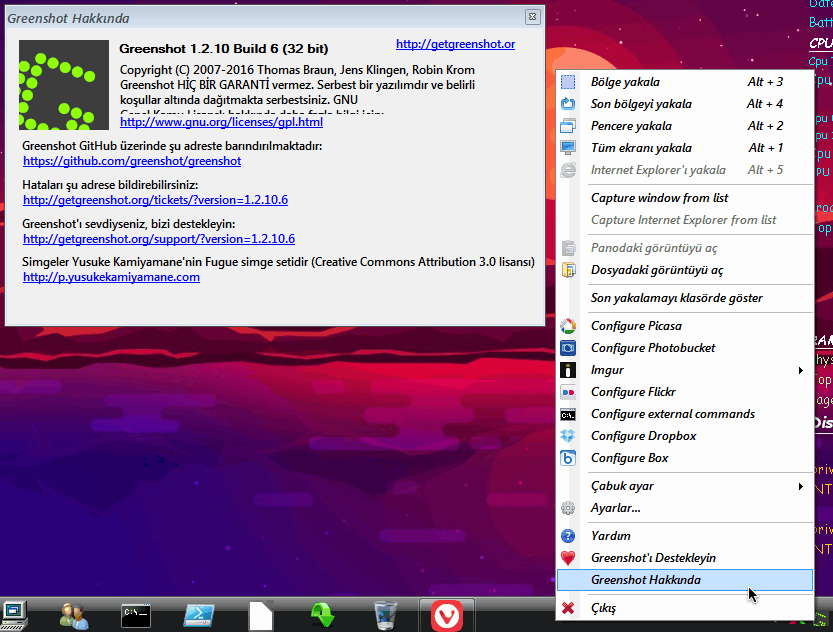This screenshot has width=833, height=632.
Task: Open the p.yusukekamiyamane.com link
Action: (111, 277)
